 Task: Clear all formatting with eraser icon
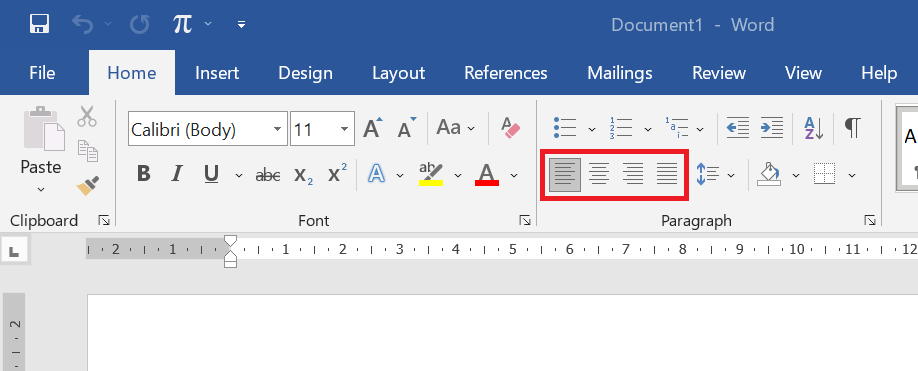(x=511, y=127)
